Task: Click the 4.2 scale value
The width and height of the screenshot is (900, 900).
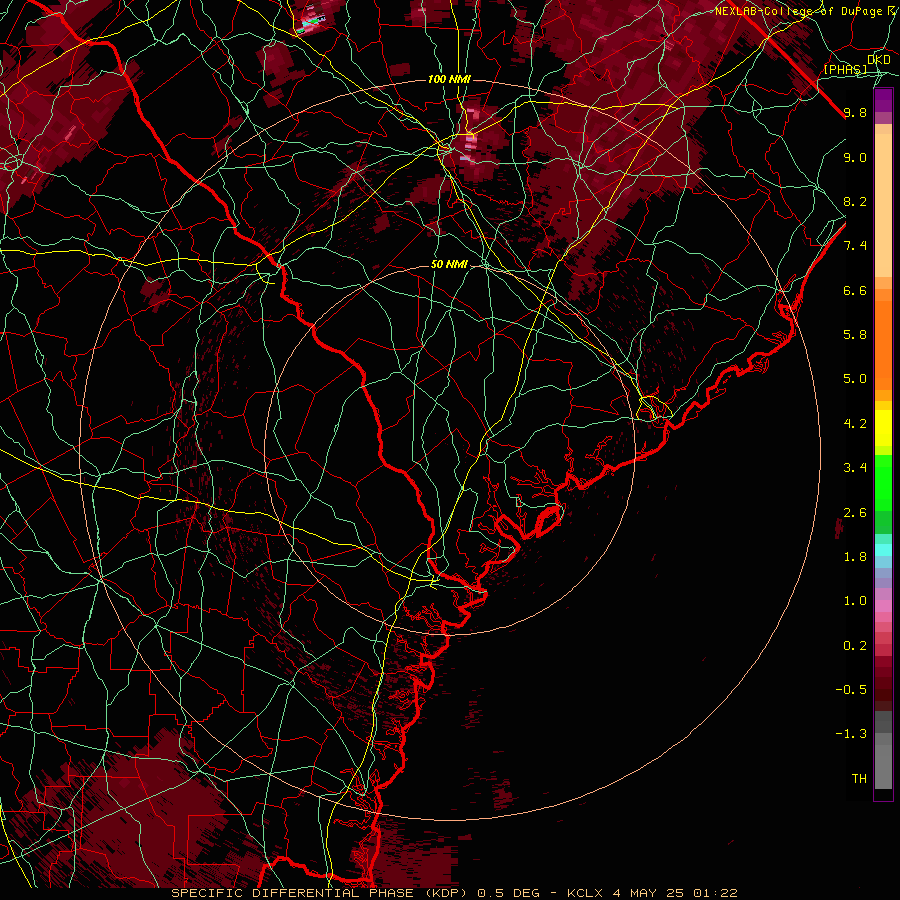Action: [x=855, y=424]
